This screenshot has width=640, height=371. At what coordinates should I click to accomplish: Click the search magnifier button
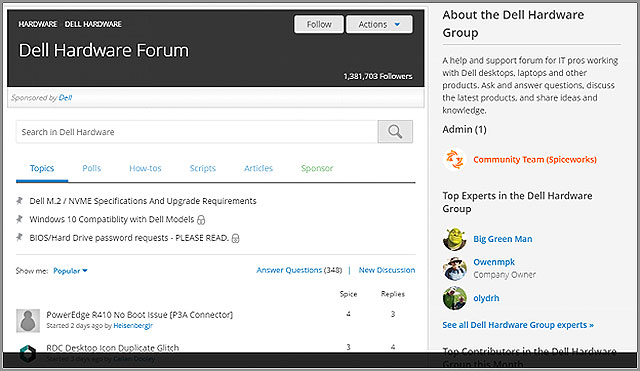click(x=395, y=131)
